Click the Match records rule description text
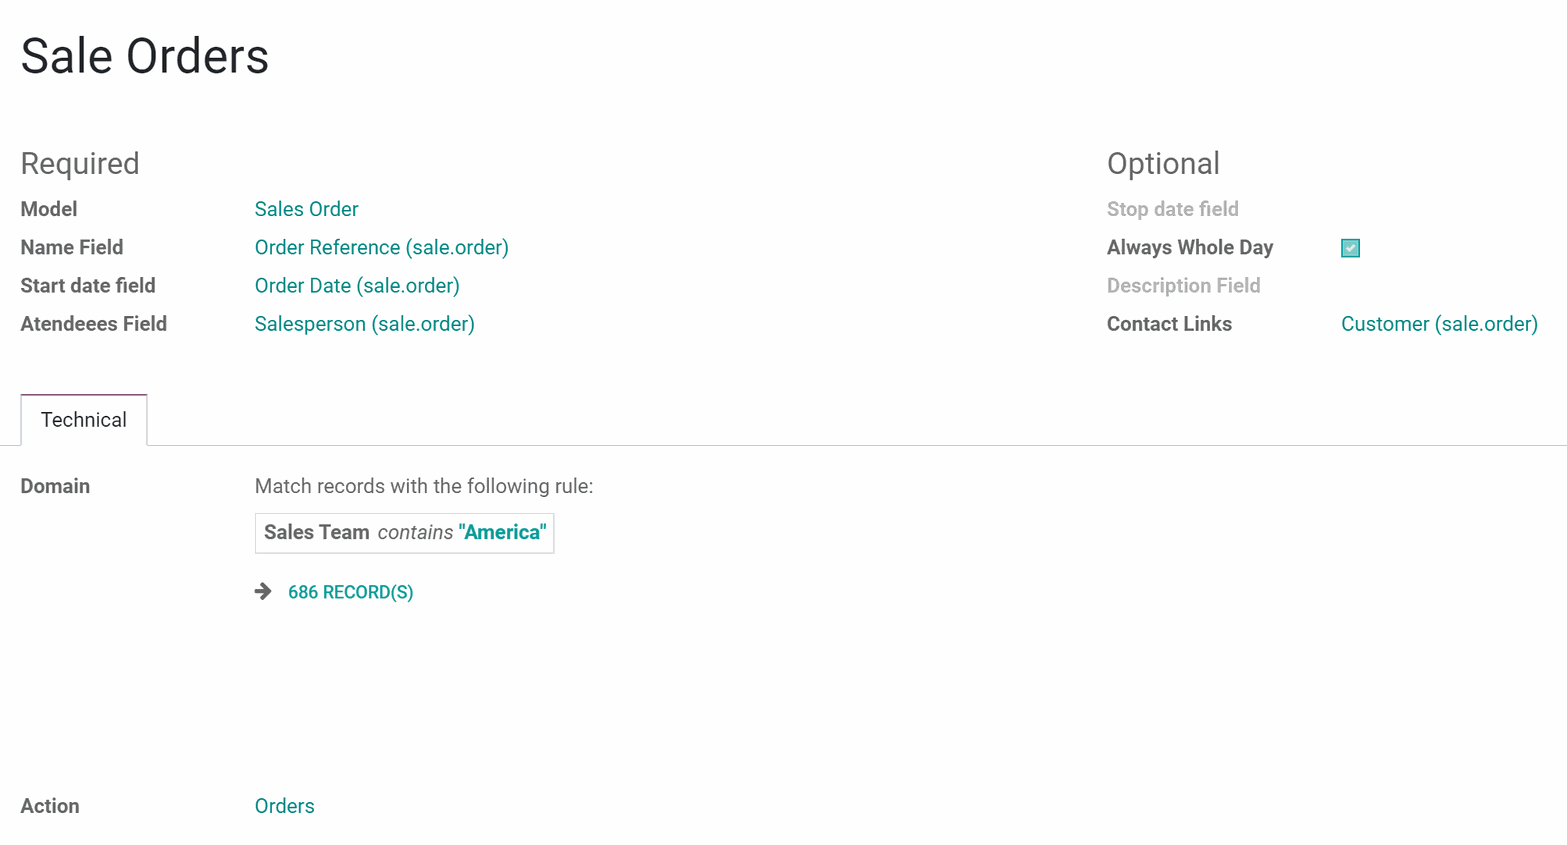The width and height of the screenshot is (1567, 845). (424, 486)
